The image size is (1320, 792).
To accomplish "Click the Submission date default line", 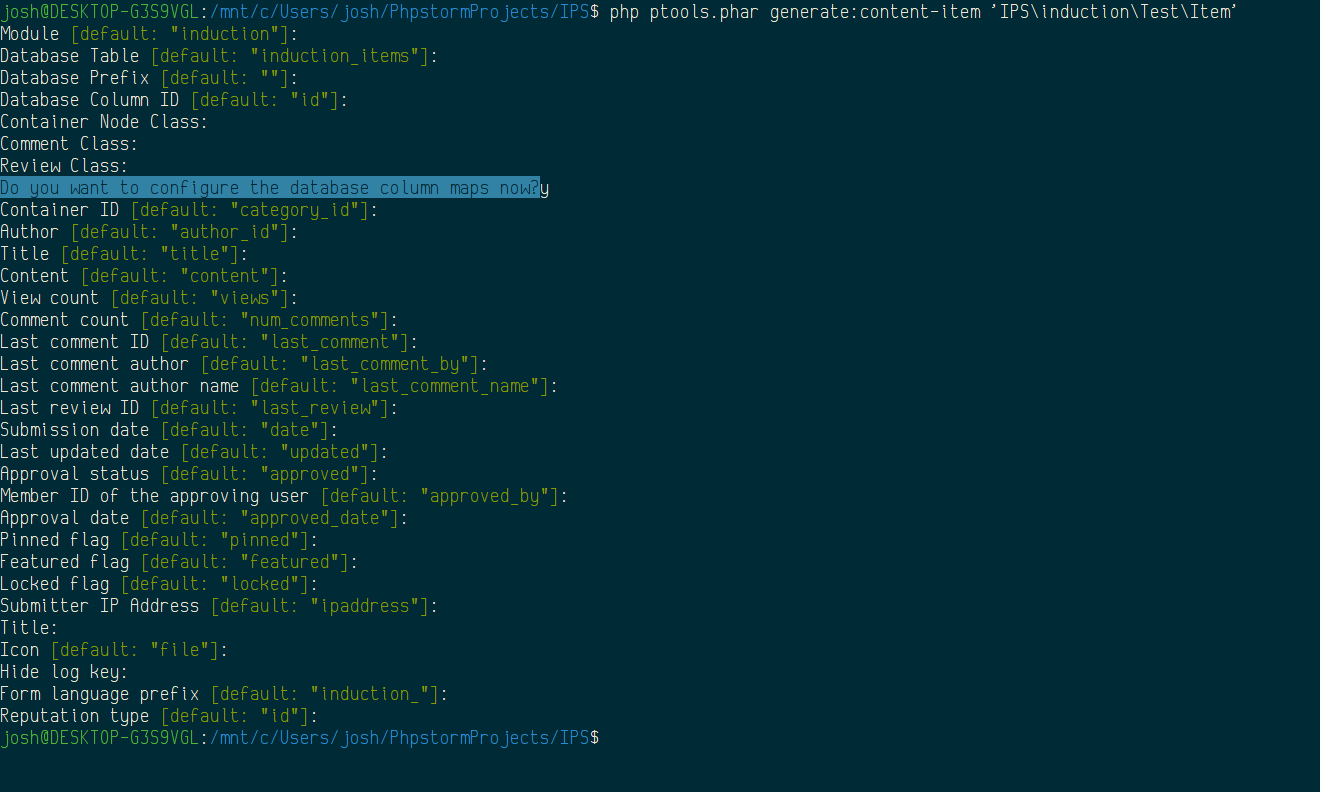I will 169,430.
